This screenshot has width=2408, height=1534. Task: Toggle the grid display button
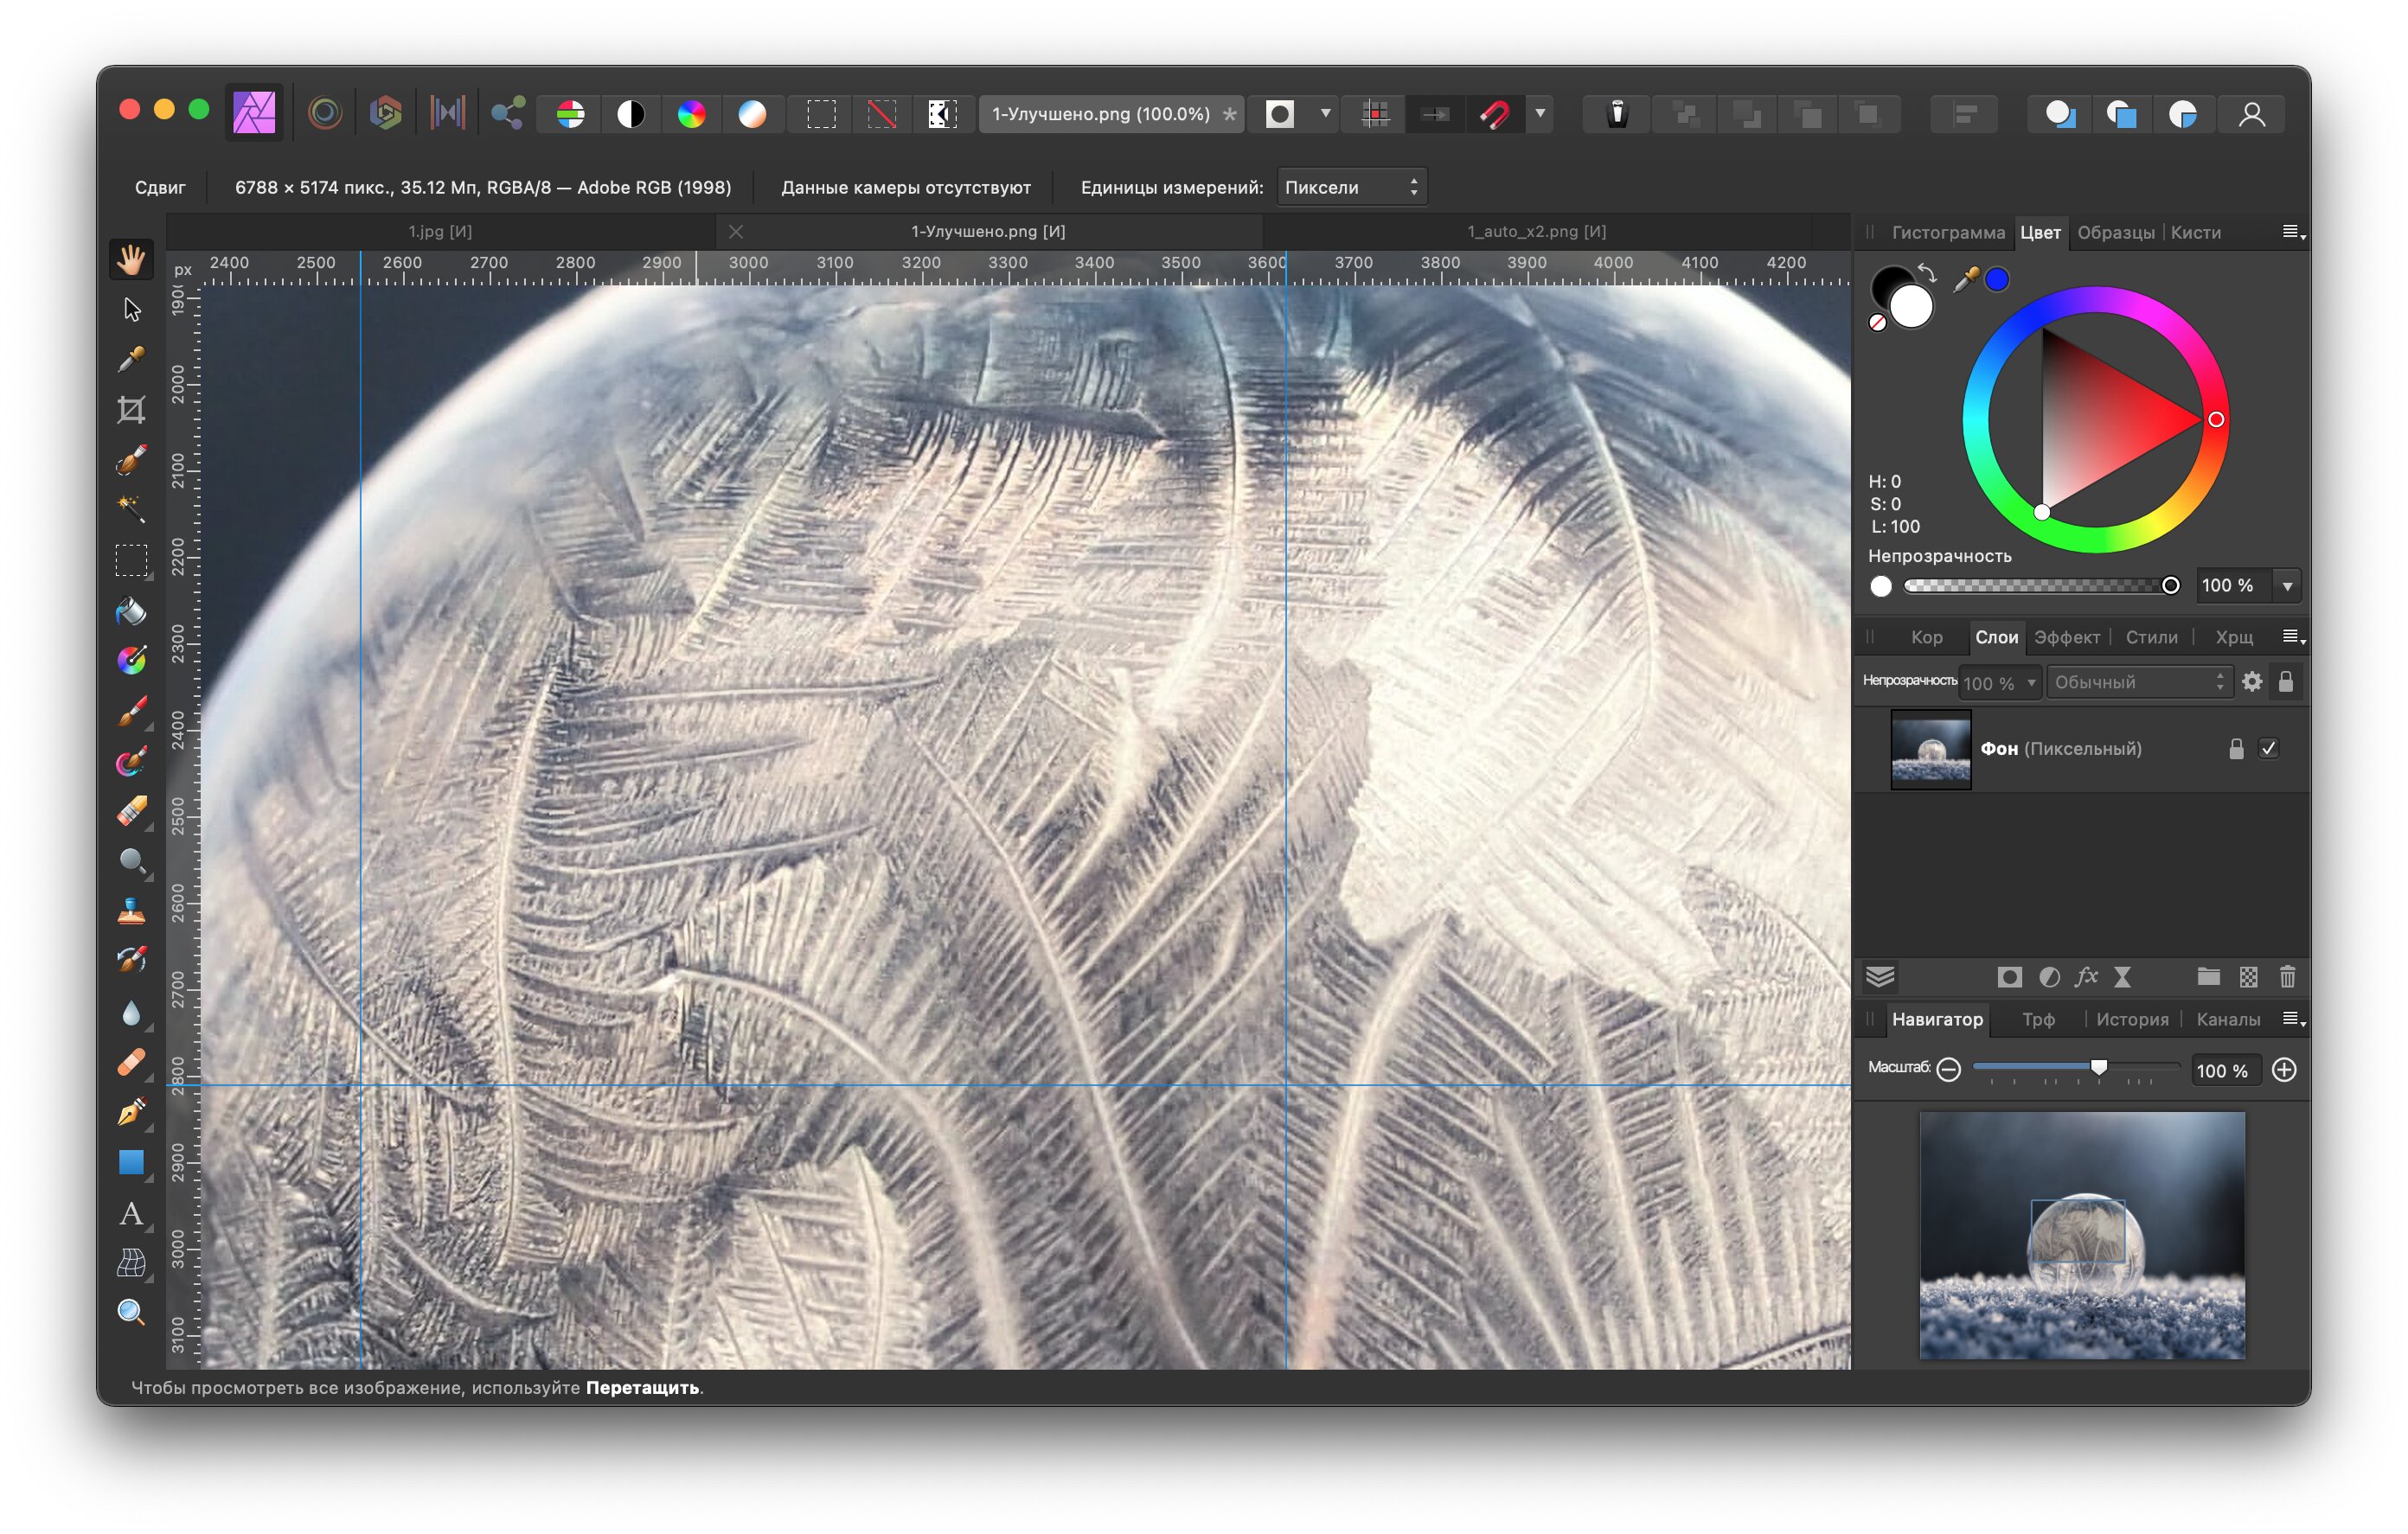pos(1376,114)
